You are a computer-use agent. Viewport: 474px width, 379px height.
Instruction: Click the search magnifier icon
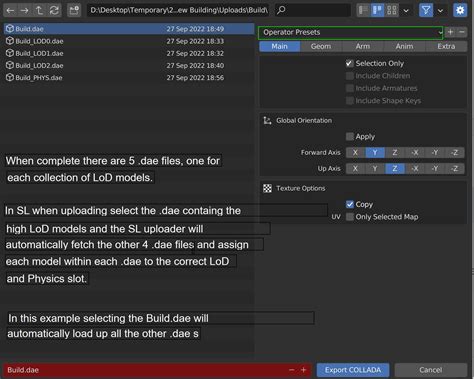click(281, 10)
